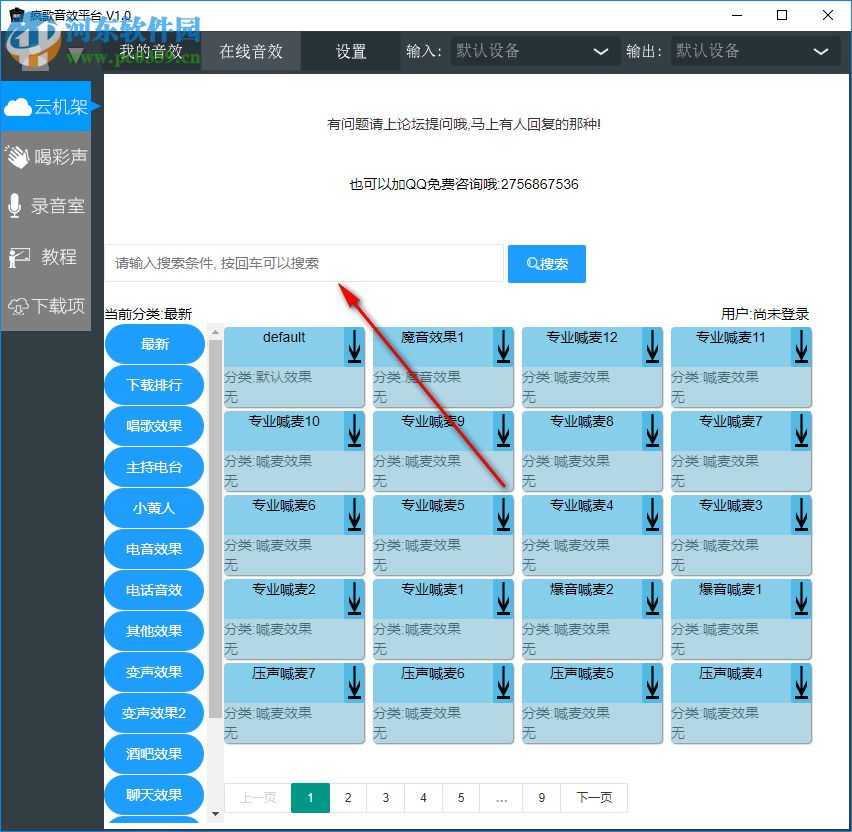The height and width of the screenshot is (832, 852).
Task: Expand the pagination ellipsis for more pages
Action: (502, 798)
